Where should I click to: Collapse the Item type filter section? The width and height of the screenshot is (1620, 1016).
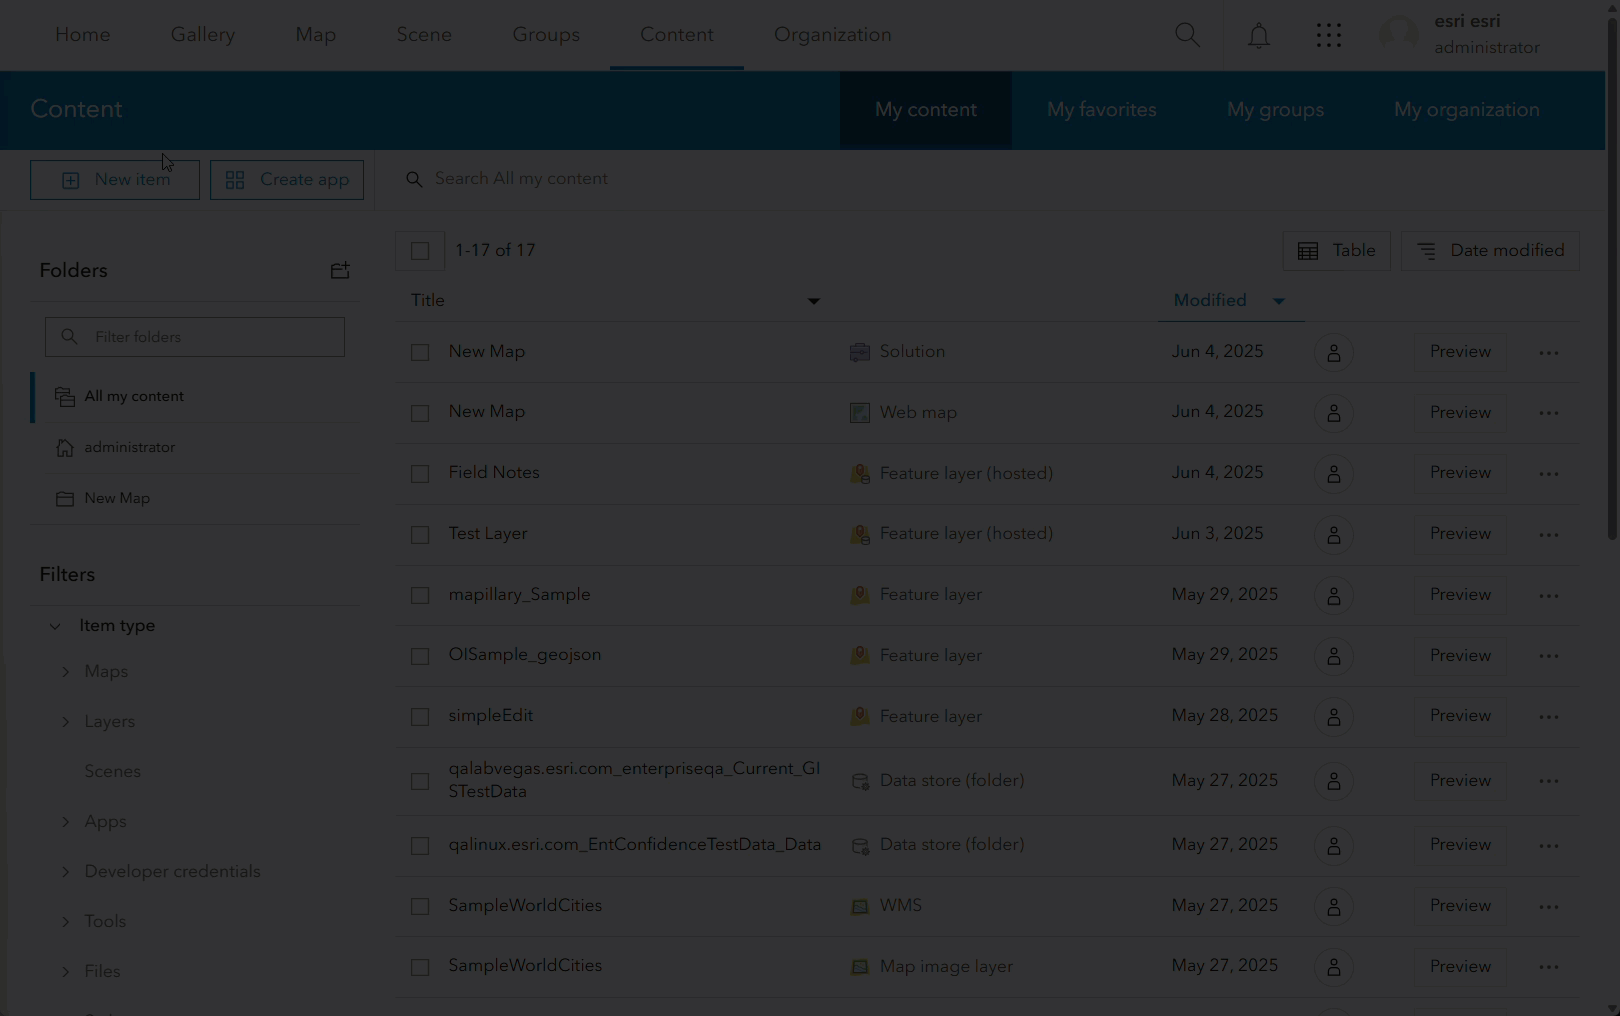(55, 625)
